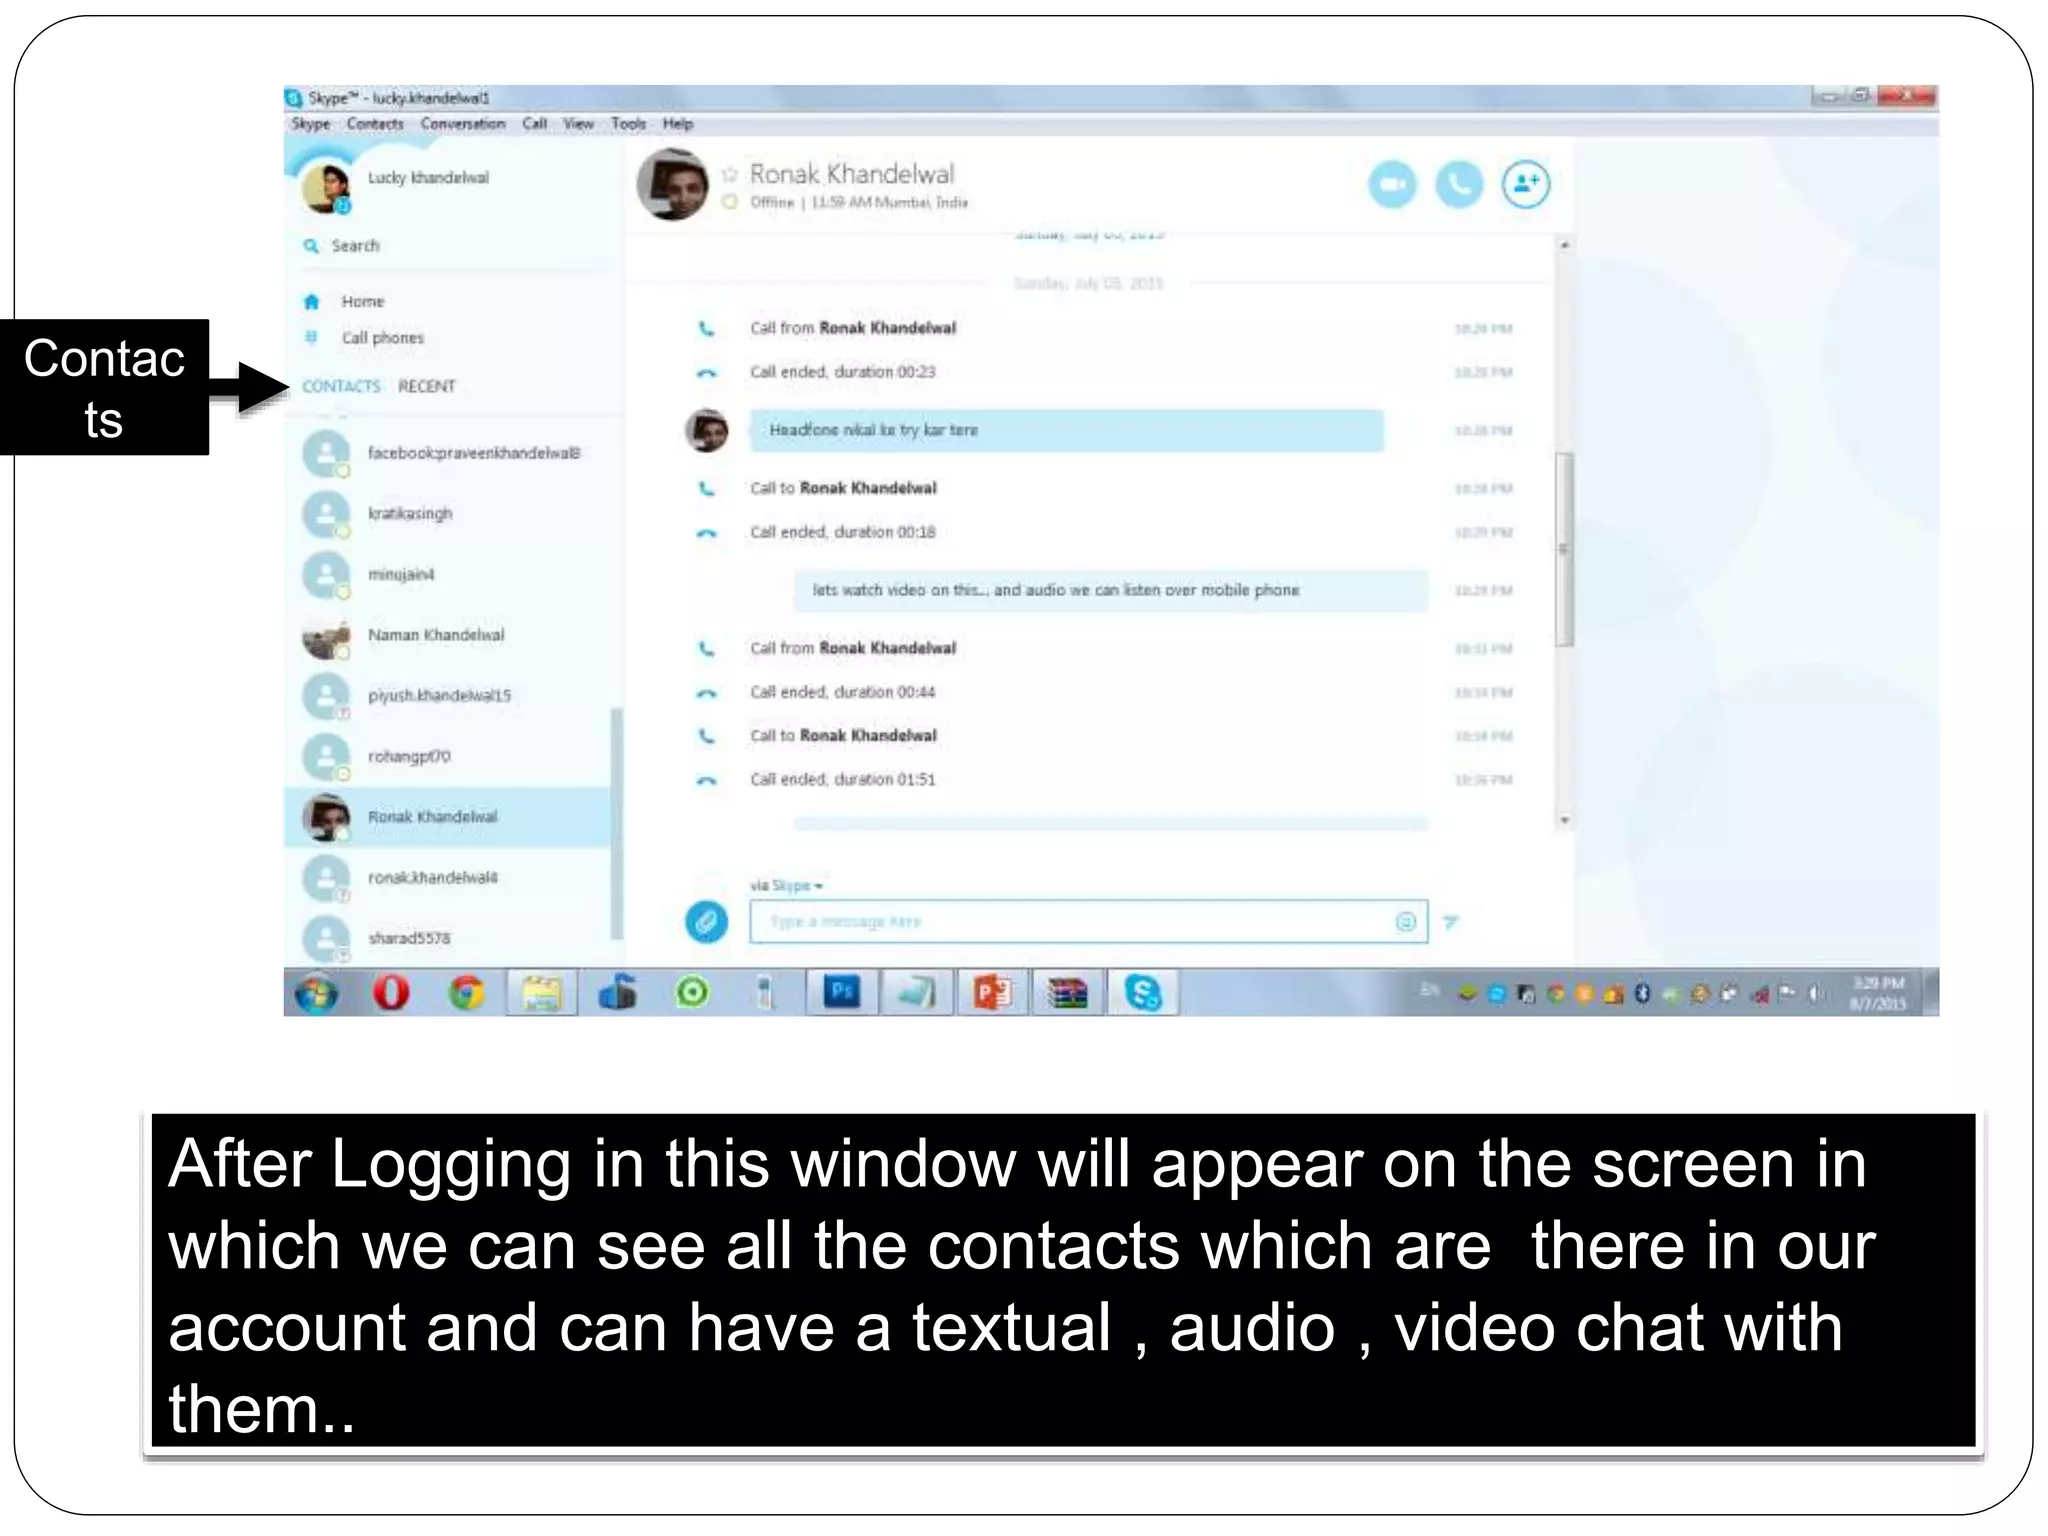Start a voice call using the phone button
Viewport: 2048px width, 1536px height.
click(x=1459, y=185)
